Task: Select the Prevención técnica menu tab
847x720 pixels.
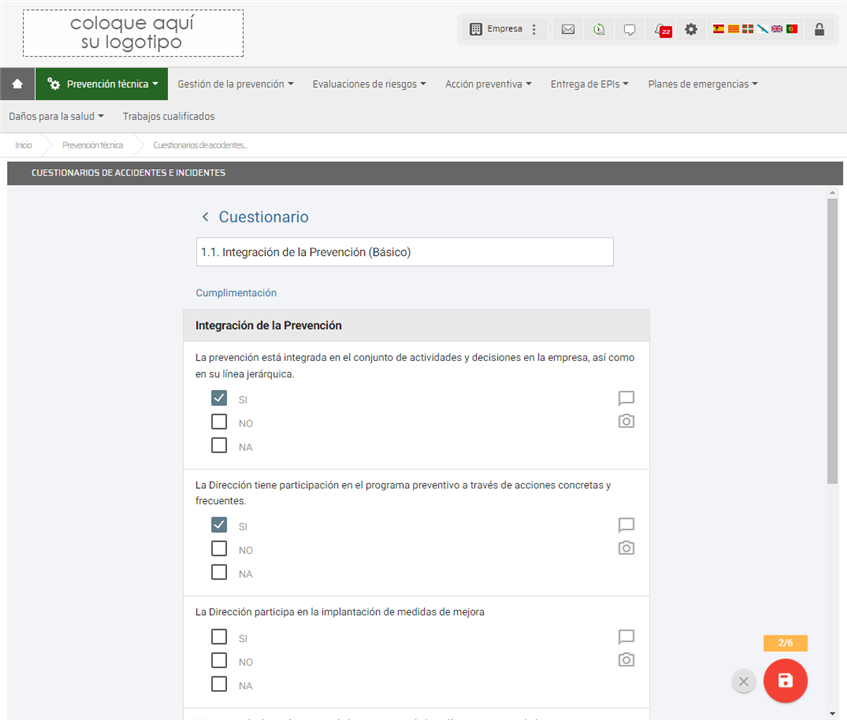Action: point(102,84)
